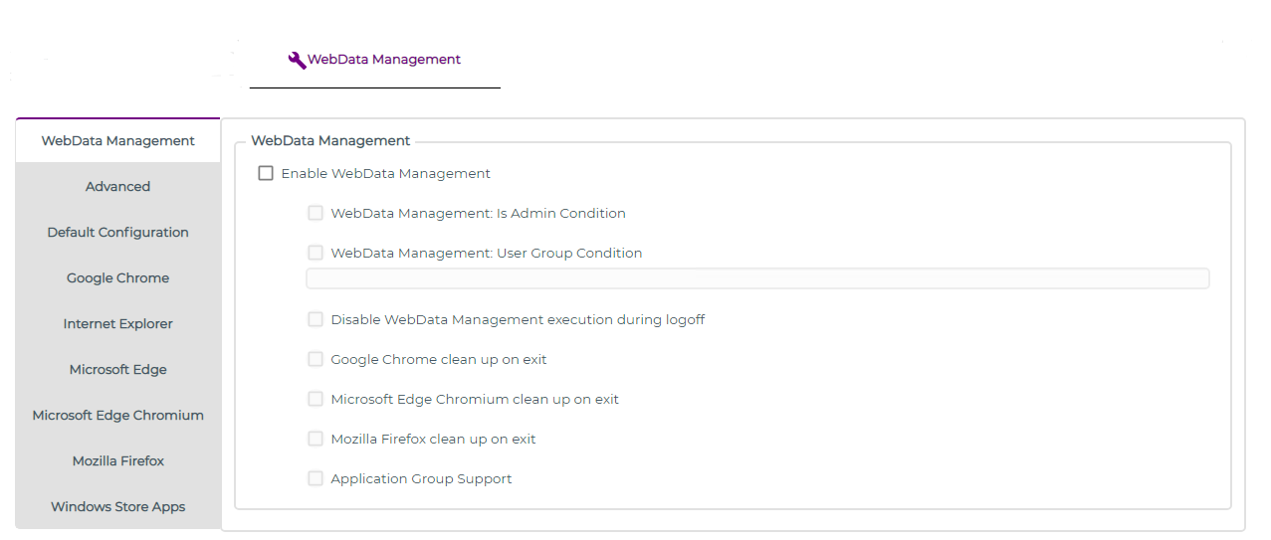Switch to Microsoft Edge Chromium tab
This screenshot has height=540, width=1271.
[x=118, y=416]
